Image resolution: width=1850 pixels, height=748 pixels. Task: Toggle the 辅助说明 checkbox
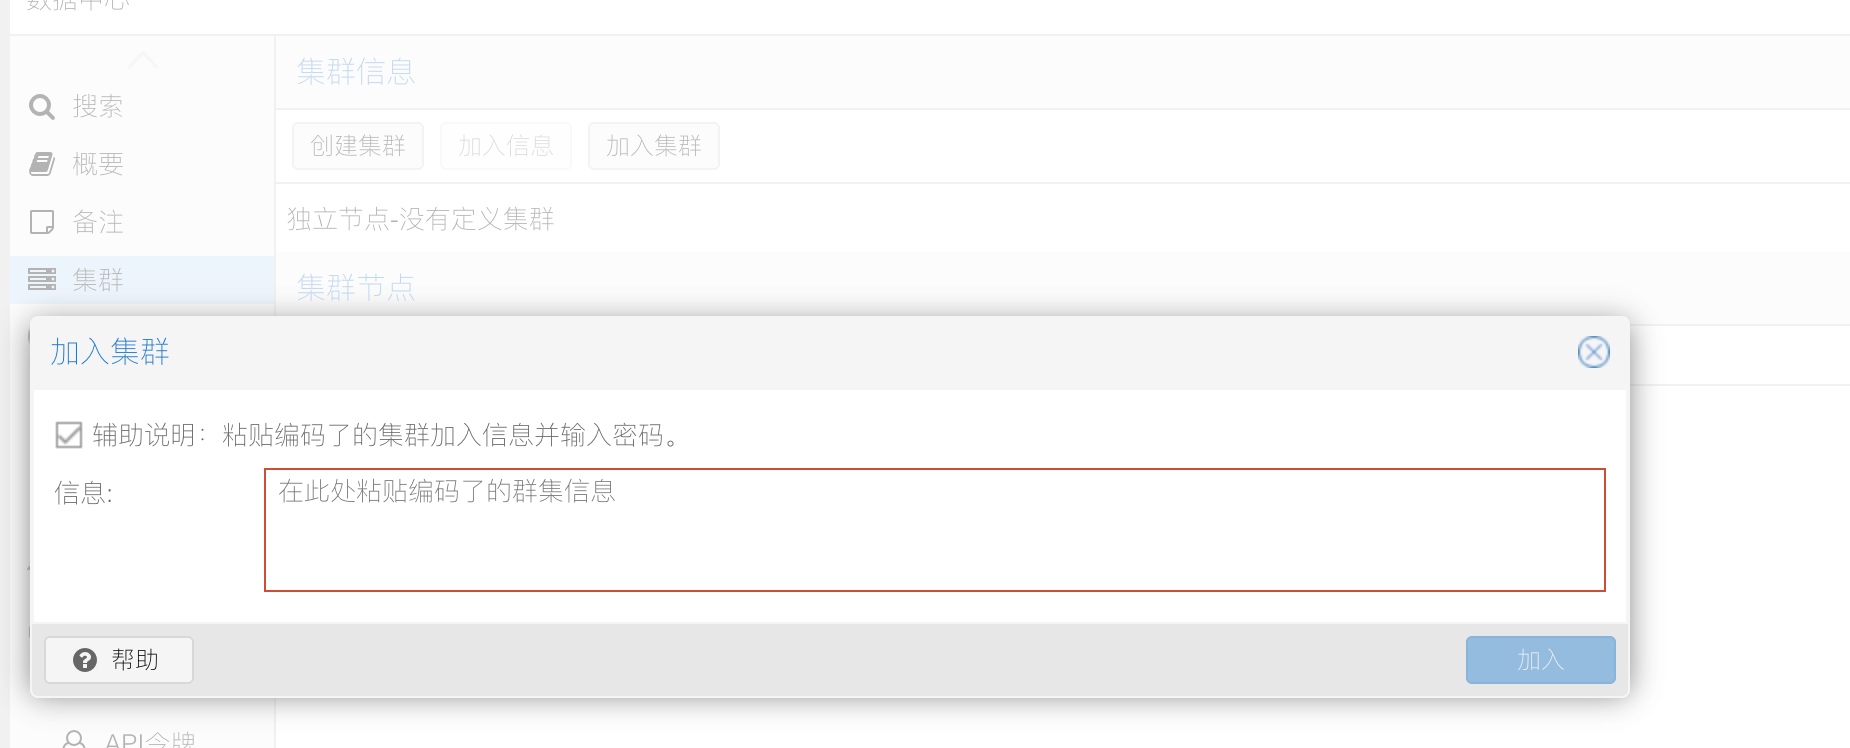(x=69, y=435)
